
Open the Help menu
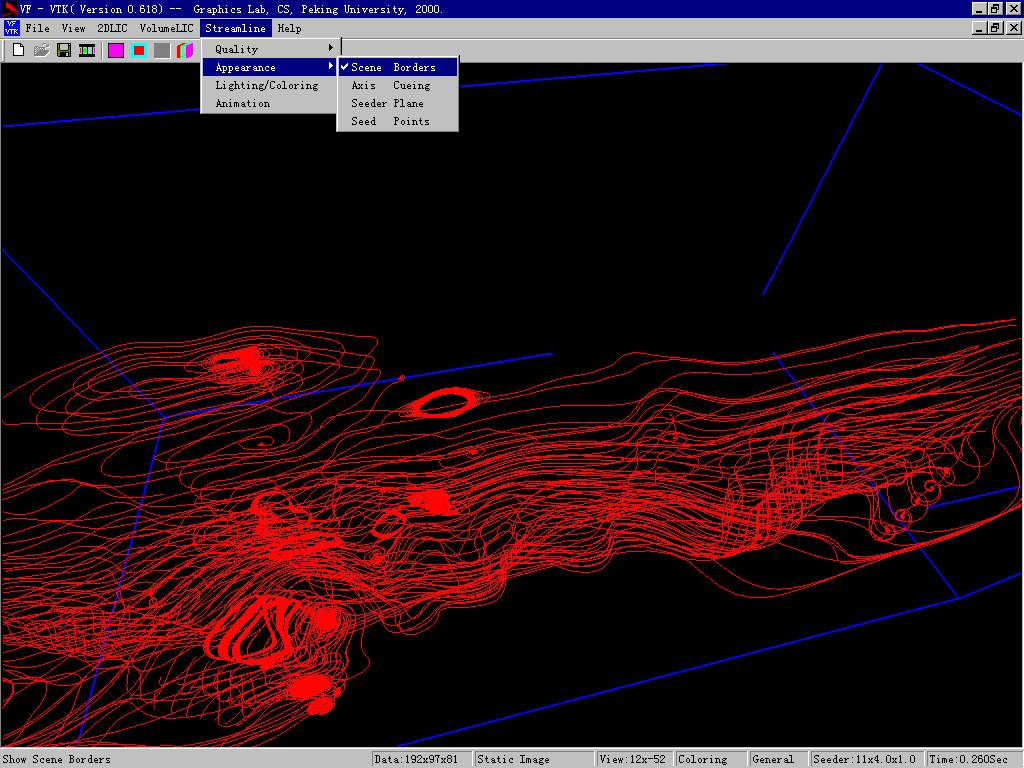tap(289, 28)
